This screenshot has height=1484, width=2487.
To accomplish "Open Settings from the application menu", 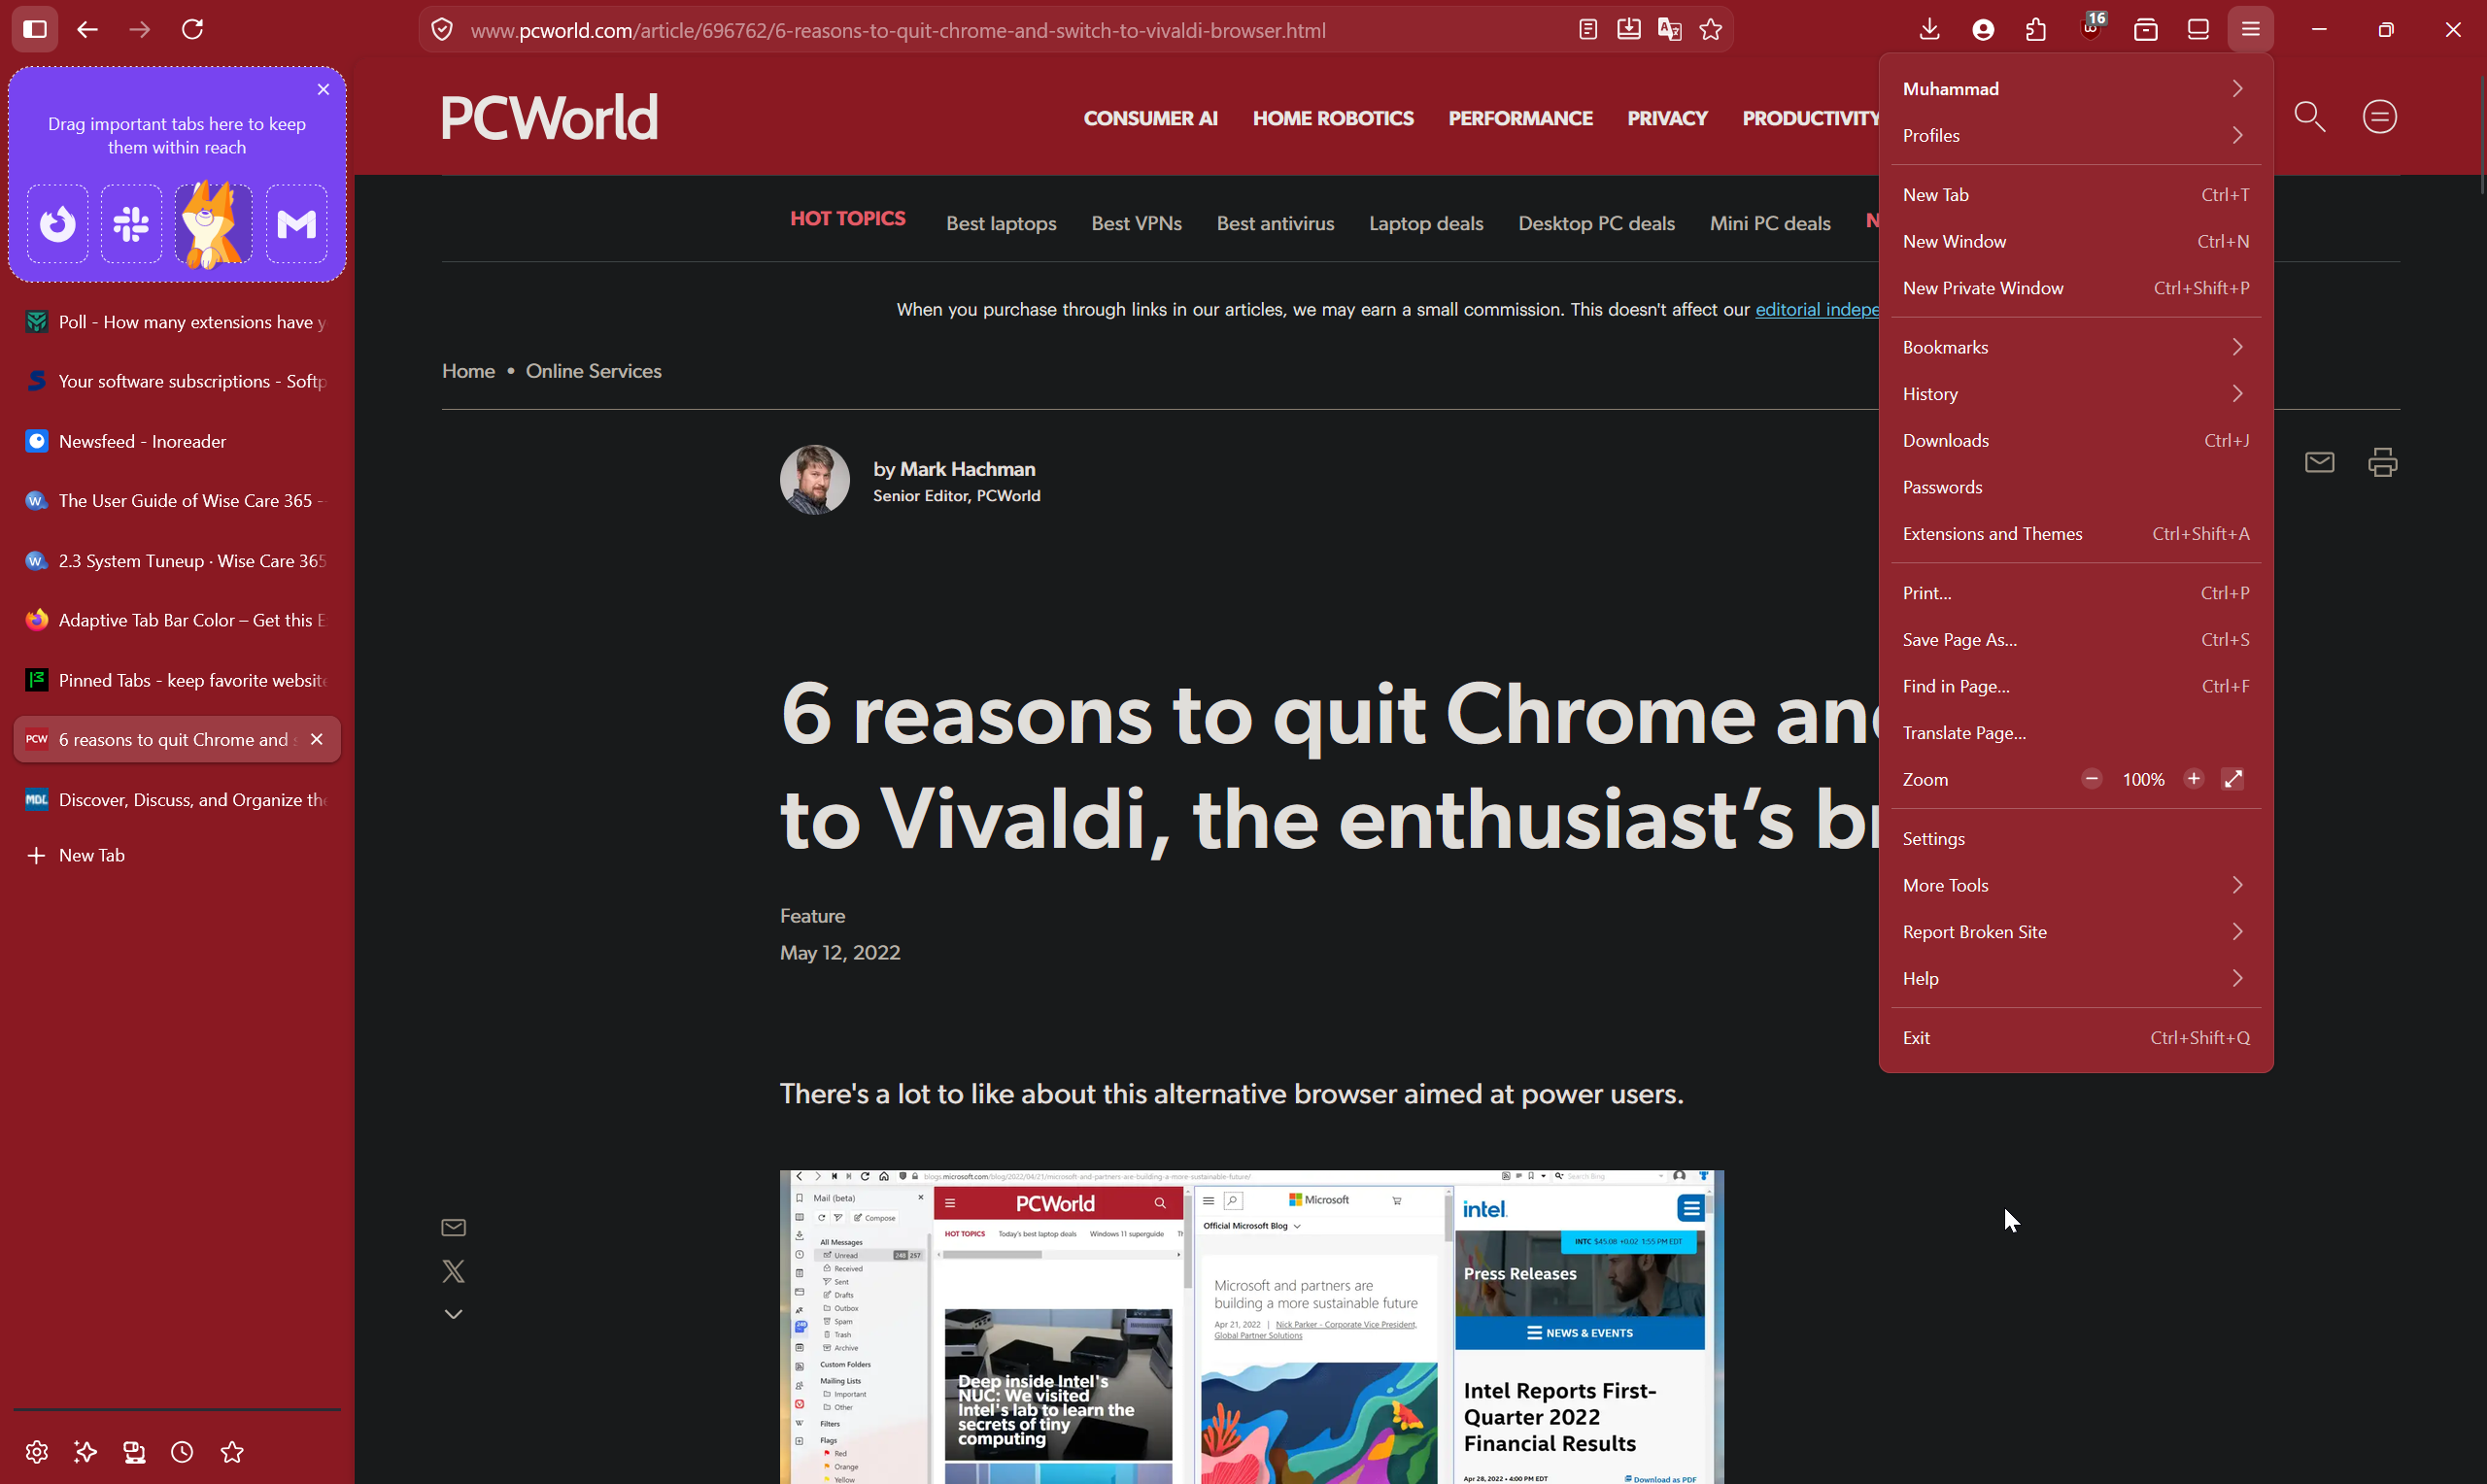I will pos(2076,839).
